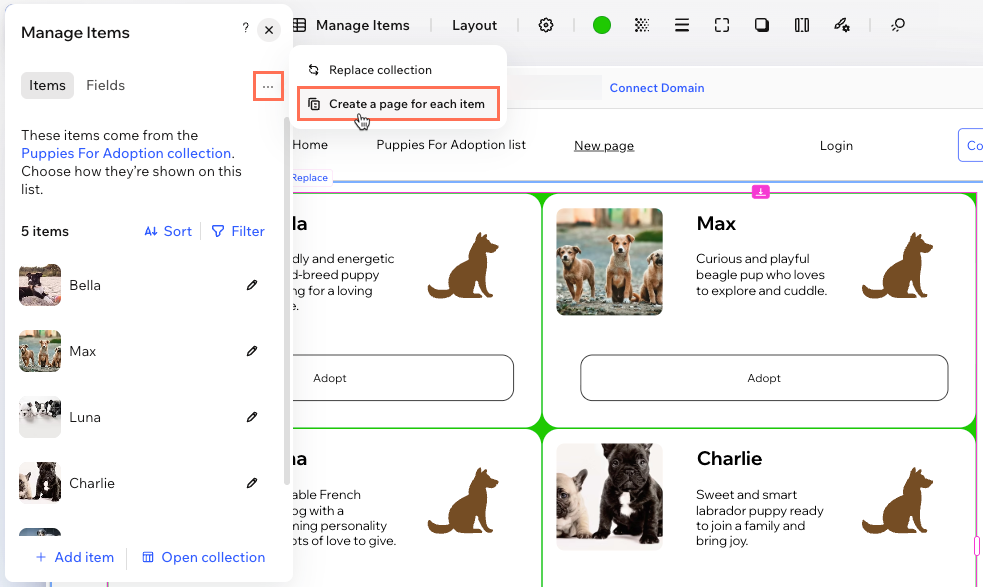The height and width of the screenshot is (587, 983).
Task: Click Add item at panel bottom
Action: pyautogui.click(x=75, y=558)
